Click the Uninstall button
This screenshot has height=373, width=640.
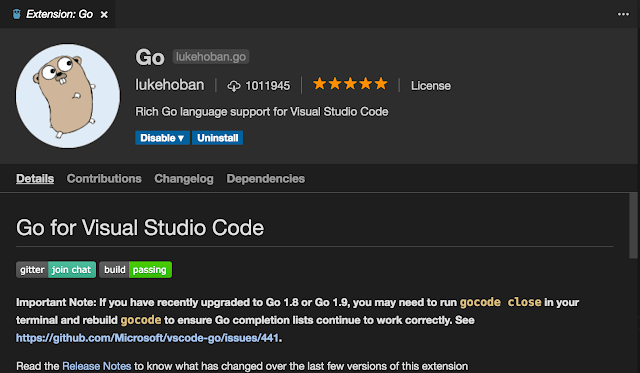[x=218, y=138]
